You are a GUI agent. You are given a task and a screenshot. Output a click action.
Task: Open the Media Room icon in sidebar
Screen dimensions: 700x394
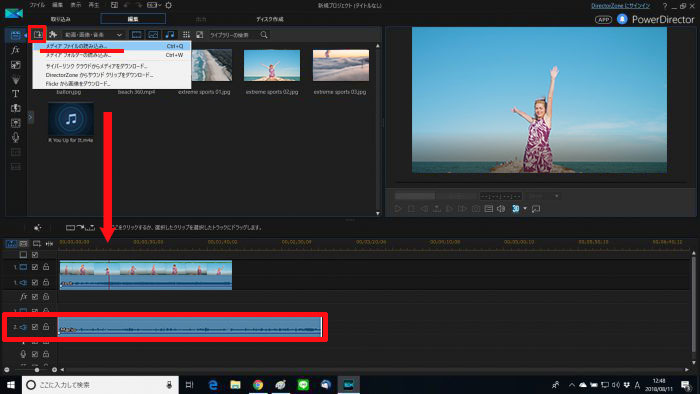pos(16,35)
